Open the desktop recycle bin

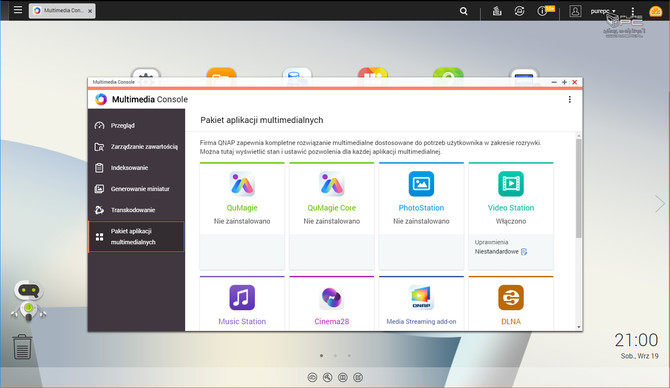[x=22, y=347]
